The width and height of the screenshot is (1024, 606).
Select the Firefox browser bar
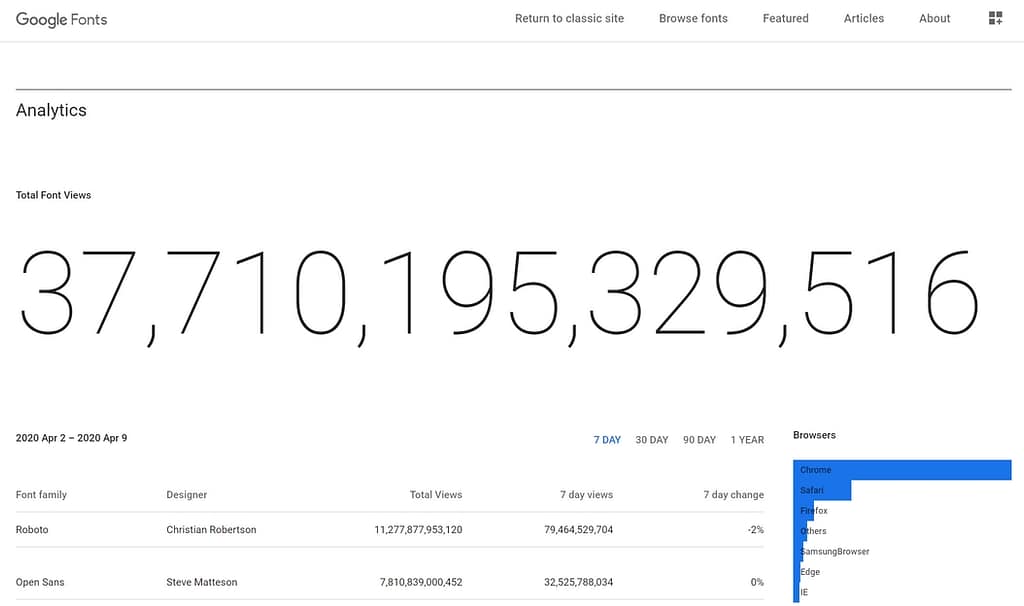pos(804,511)
